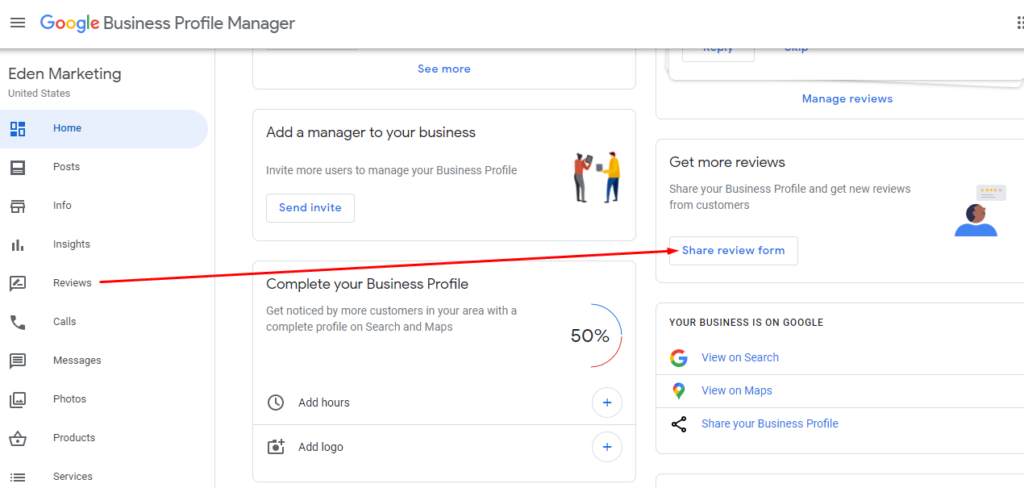This screenshot has width=1024, height=488.
Task: Open View on Maps link
Action: click(x=736, y=391)
